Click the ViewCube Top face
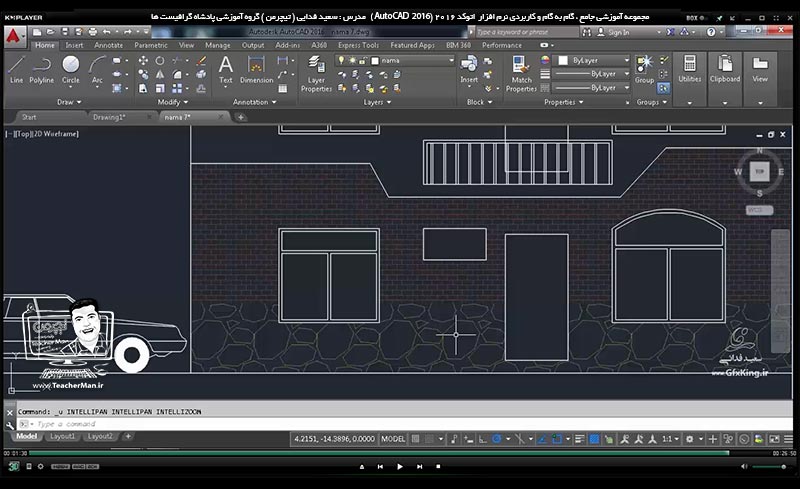Viewport: 800px width, 489px height. click(759, 172)
